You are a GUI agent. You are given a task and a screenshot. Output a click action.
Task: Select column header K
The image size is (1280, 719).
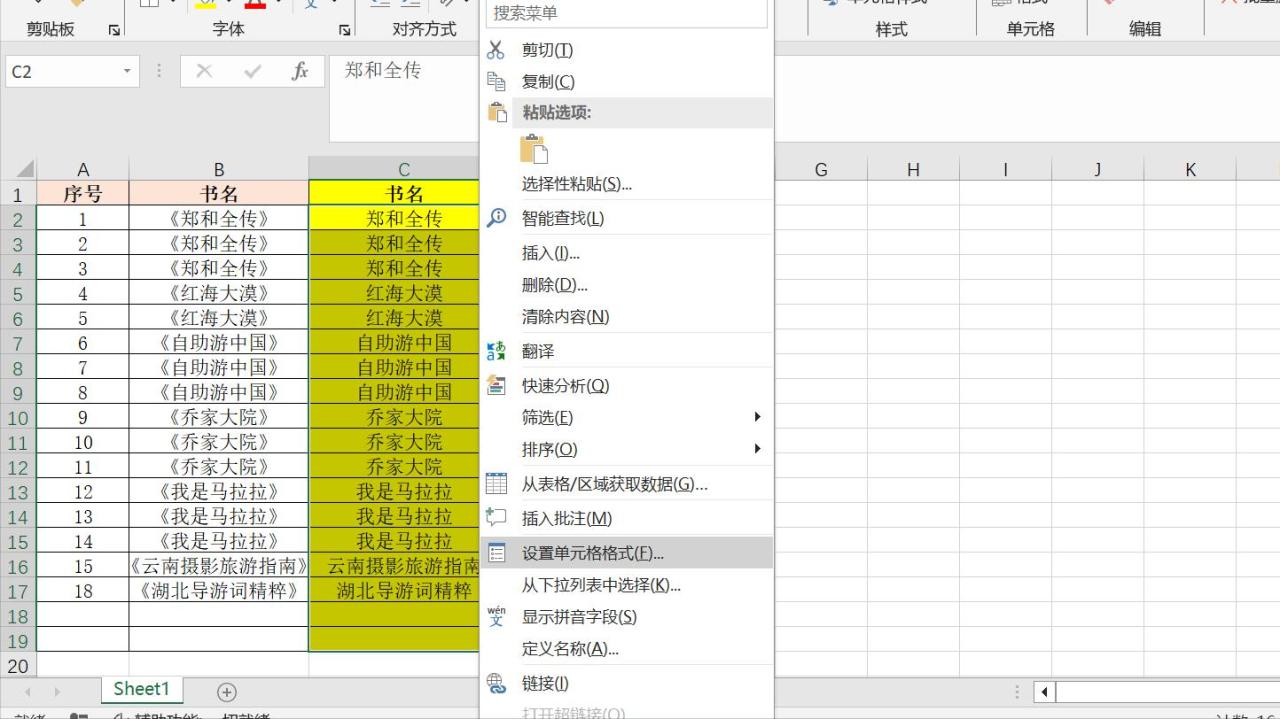[1190, 169]
